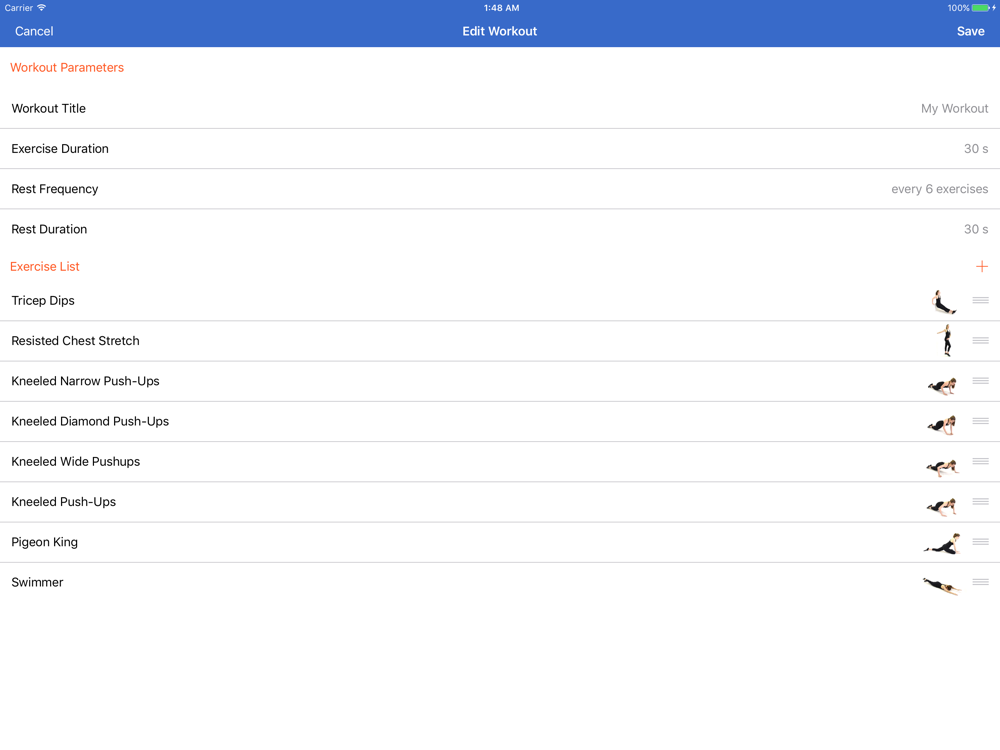Select the Tricep Dips exercise name
Screen dimensions: 1000x750
pyautogui.click(x=43, y=300)
